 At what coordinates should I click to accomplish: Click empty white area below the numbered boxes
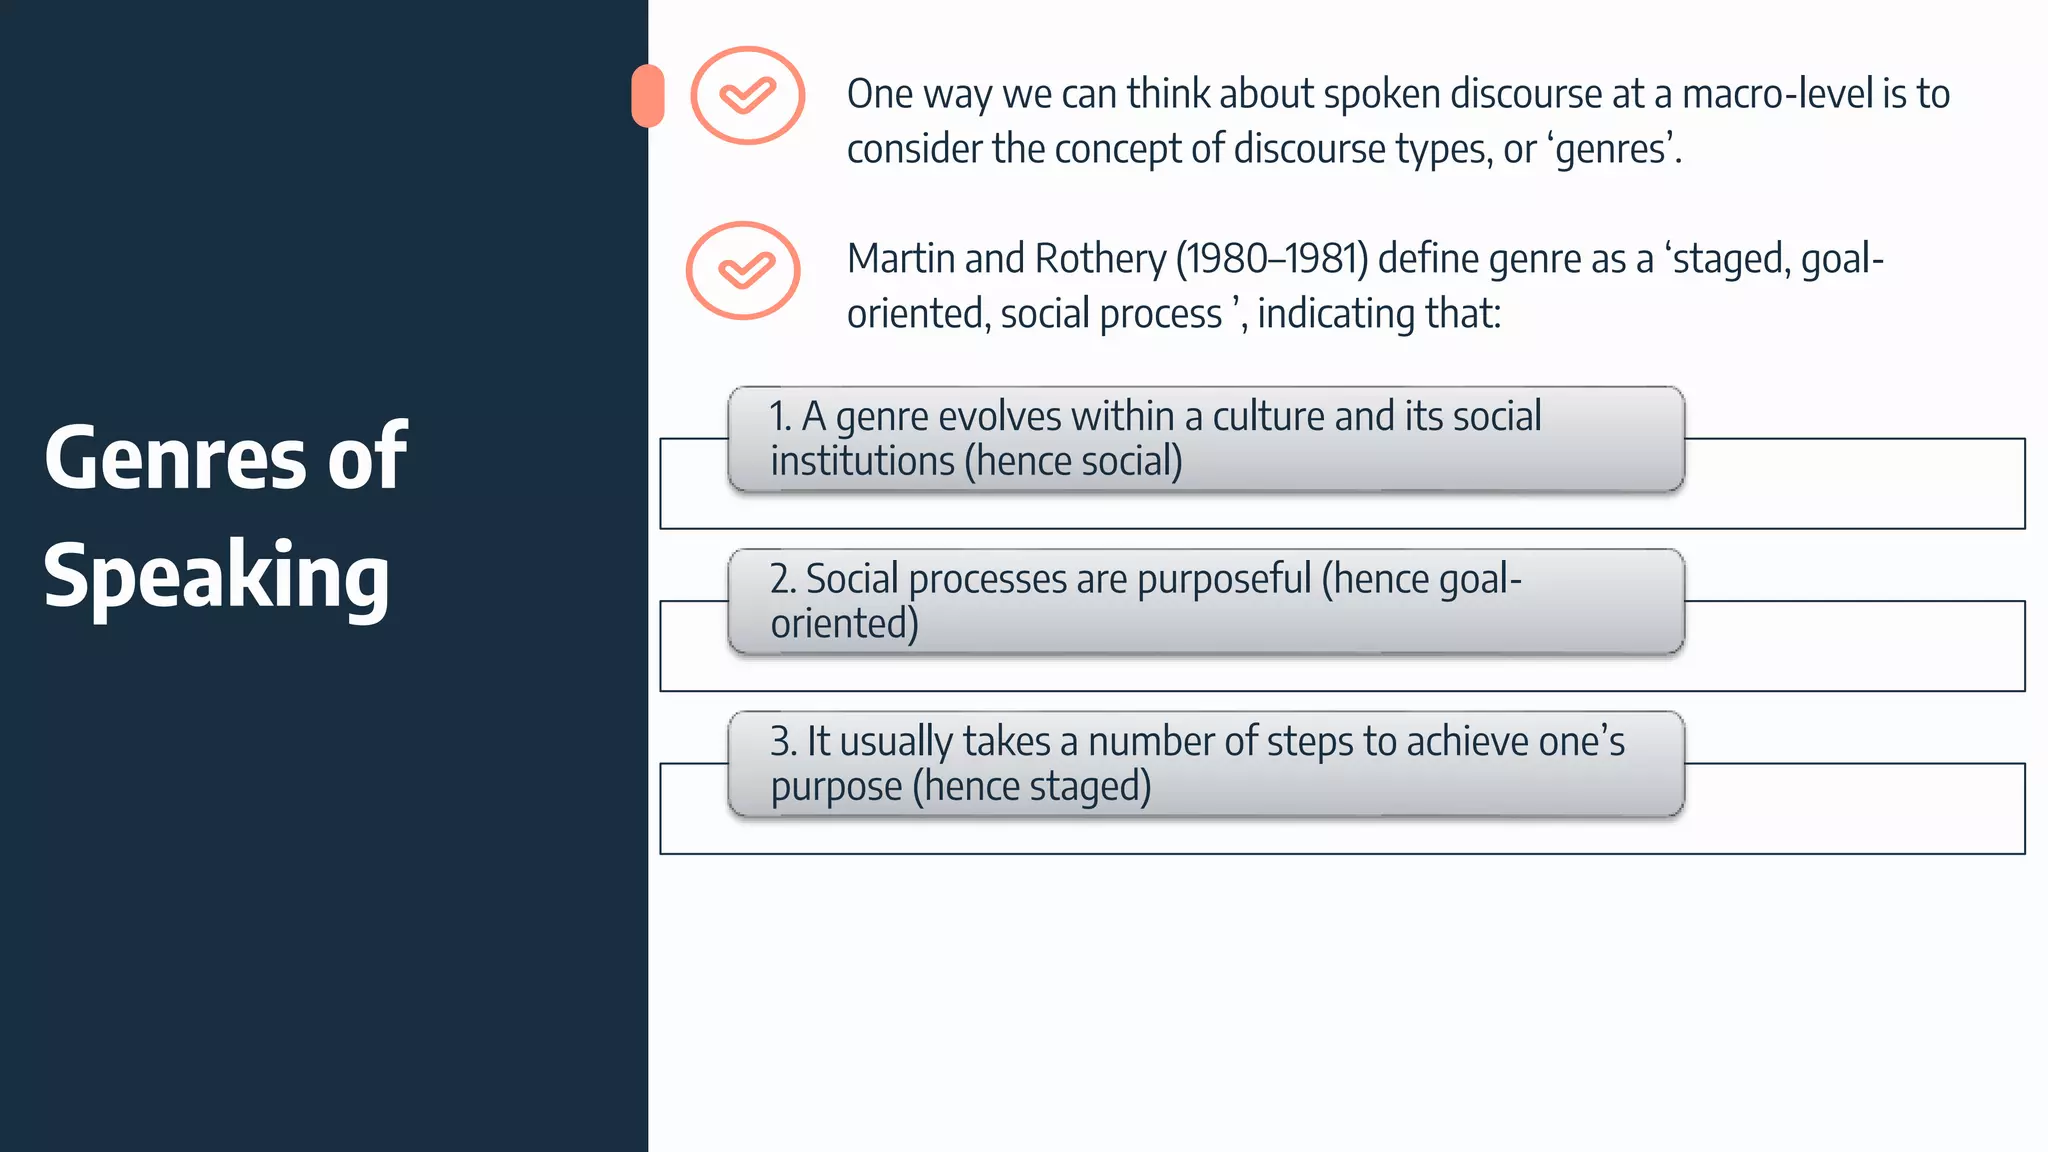[1340, 1000]
